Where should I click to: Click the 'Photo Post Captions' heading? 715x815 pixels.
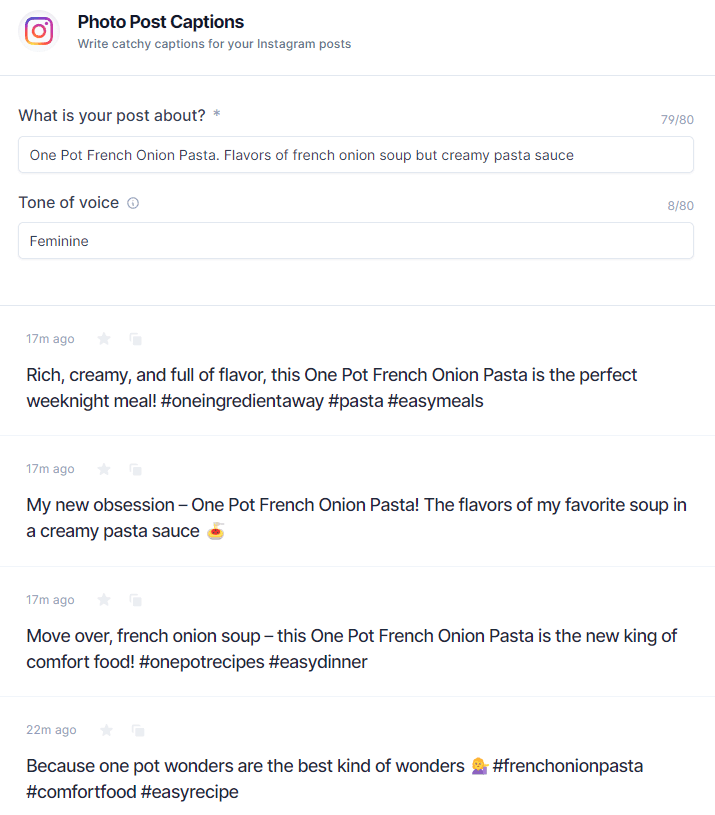click(160, 21)
